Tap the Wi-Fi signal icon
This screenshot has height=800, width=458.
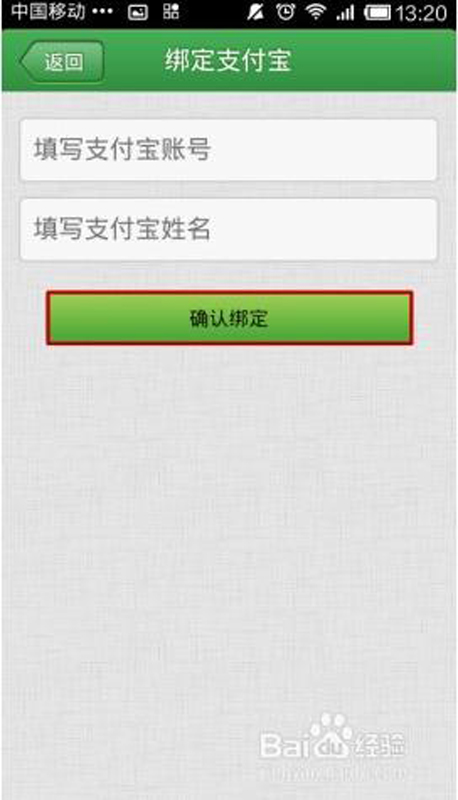coord(316,12)
